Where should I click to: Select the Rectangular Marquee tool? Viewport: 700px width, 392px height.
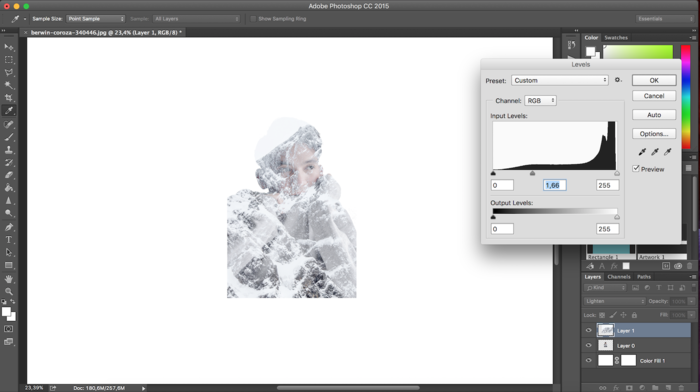[8, 59]
